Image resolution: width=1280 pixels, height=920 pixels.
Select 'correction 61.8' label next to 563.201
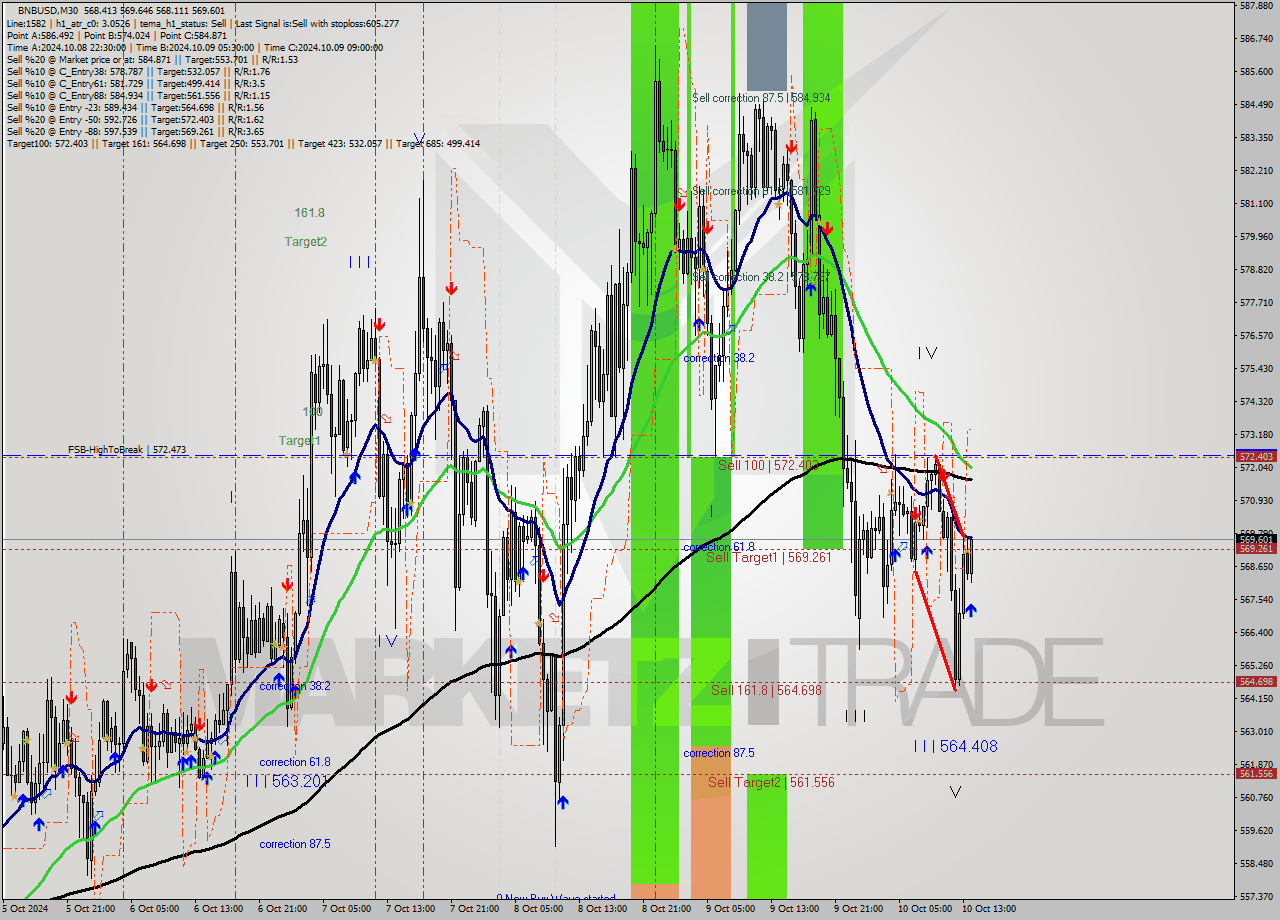295,762
